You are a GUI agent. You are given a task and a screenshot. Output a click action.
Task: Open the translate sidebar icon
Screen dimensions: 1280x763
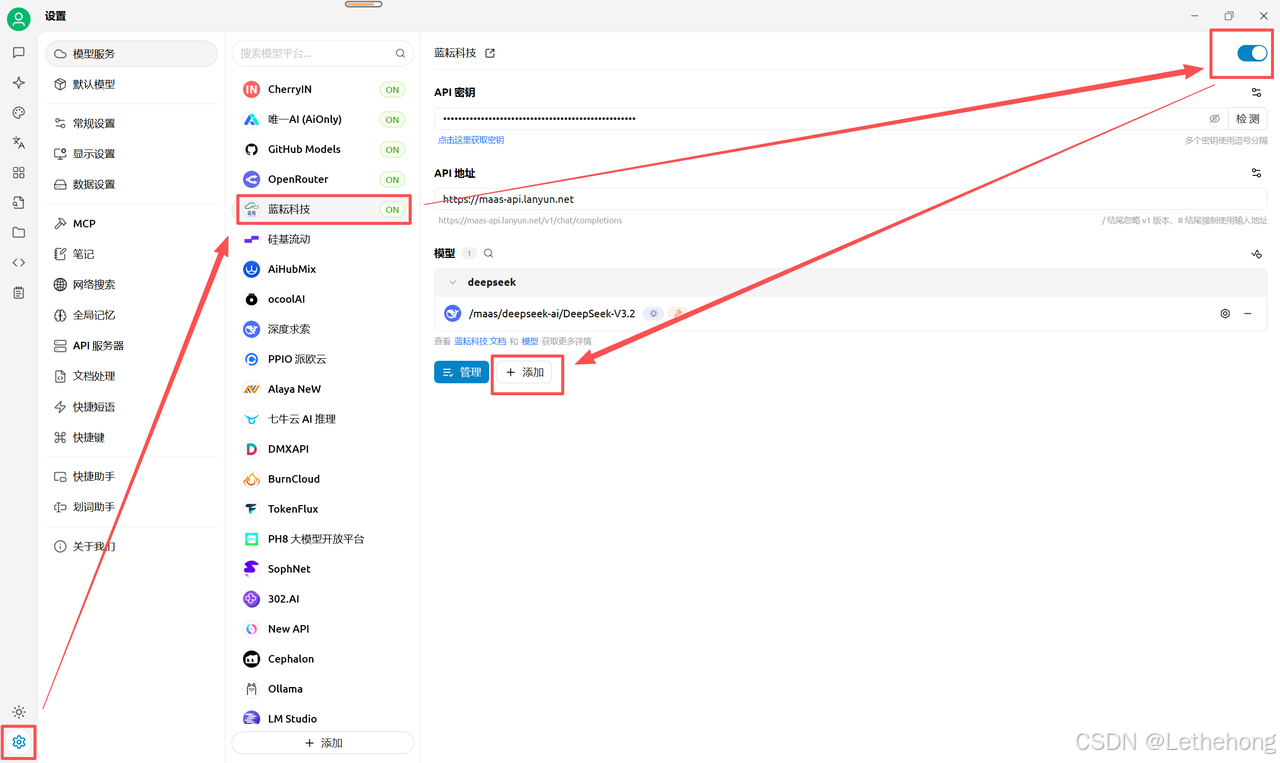pos(19,143)
